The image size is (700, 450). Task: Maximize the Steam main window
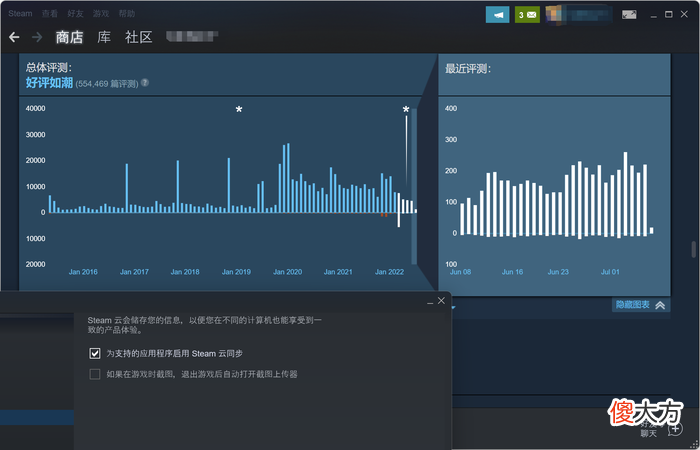668,14
